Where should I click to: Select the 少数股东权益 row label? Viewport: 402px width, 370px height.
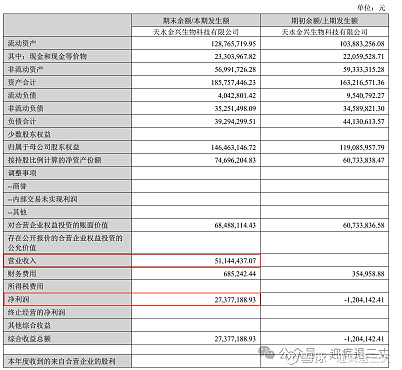click(x=29, y=134)
